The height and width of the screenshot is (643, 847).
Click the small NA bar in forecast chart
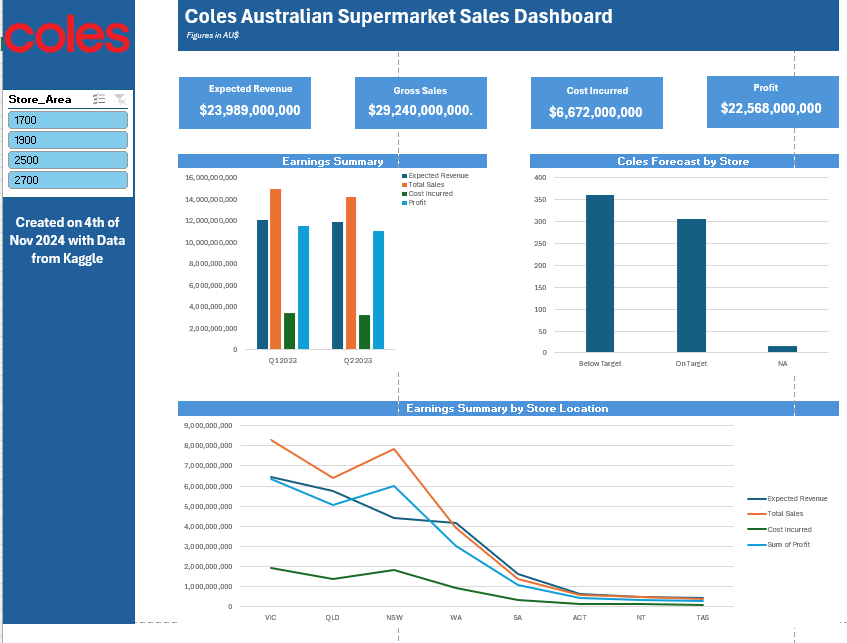point(782,349)
